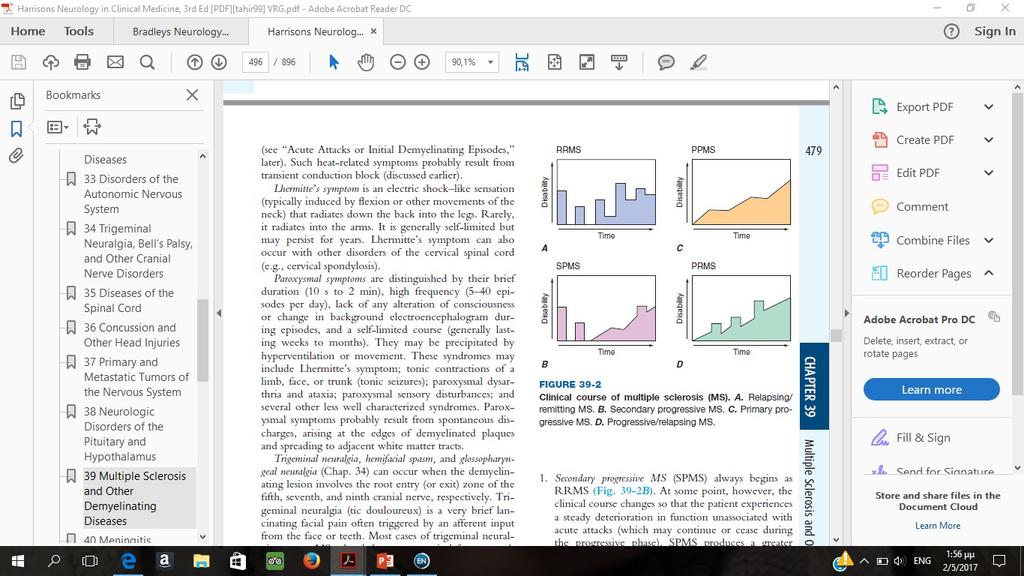Toggle the Bookmarks panel icon
This screenshot has height=576, width=1024.
(17, 129)
